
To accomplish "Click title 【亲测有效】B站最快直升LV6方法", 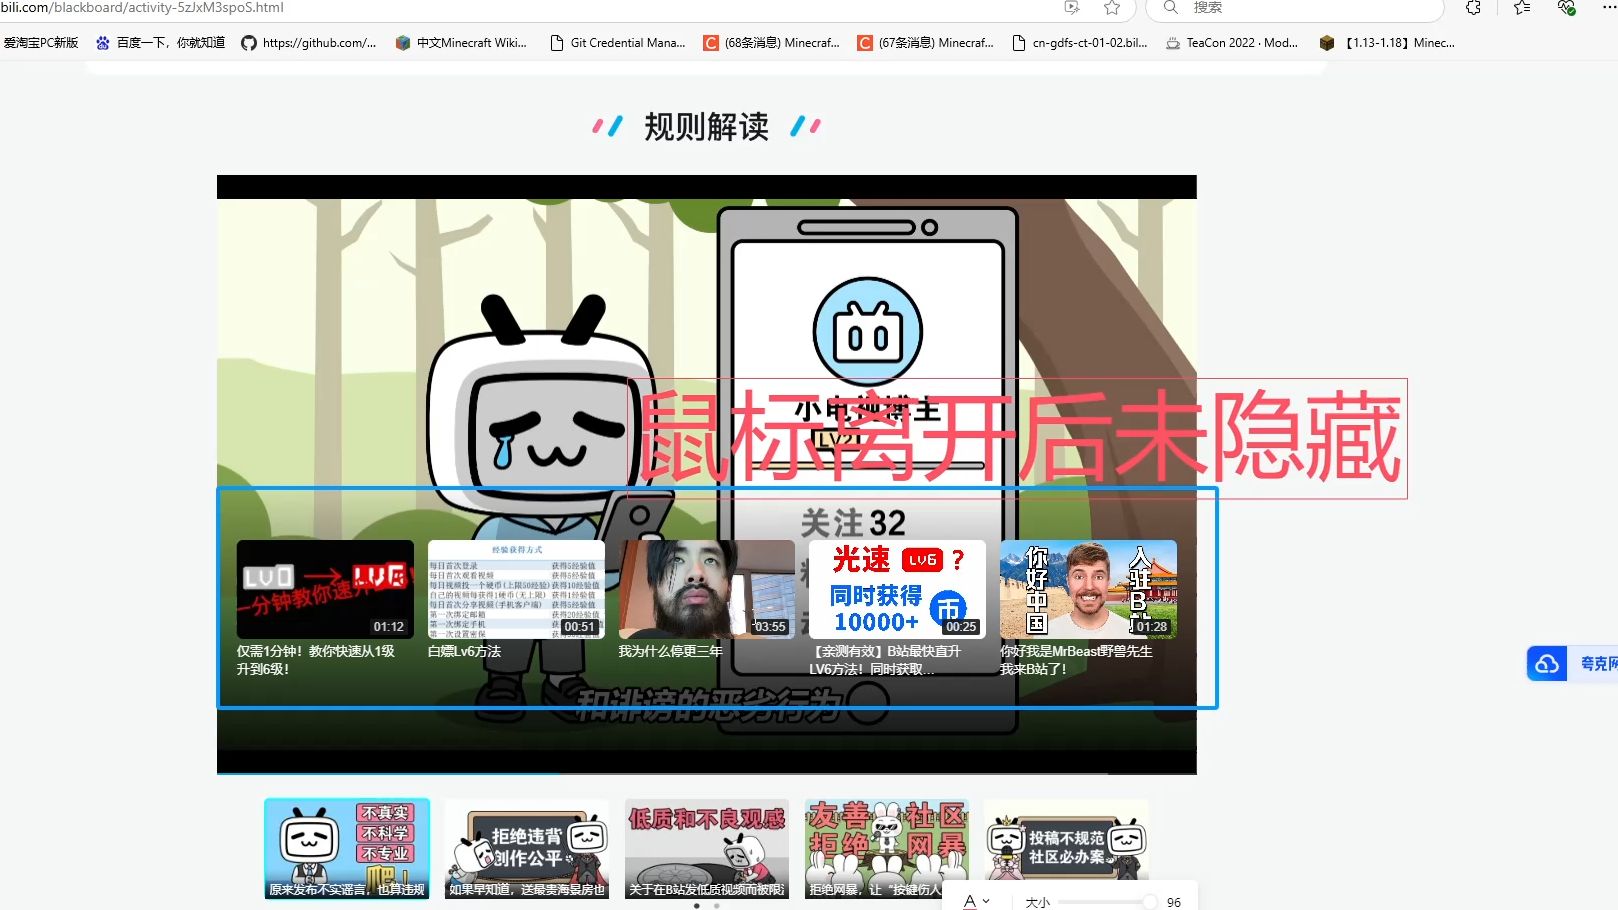I will [885, 660].
